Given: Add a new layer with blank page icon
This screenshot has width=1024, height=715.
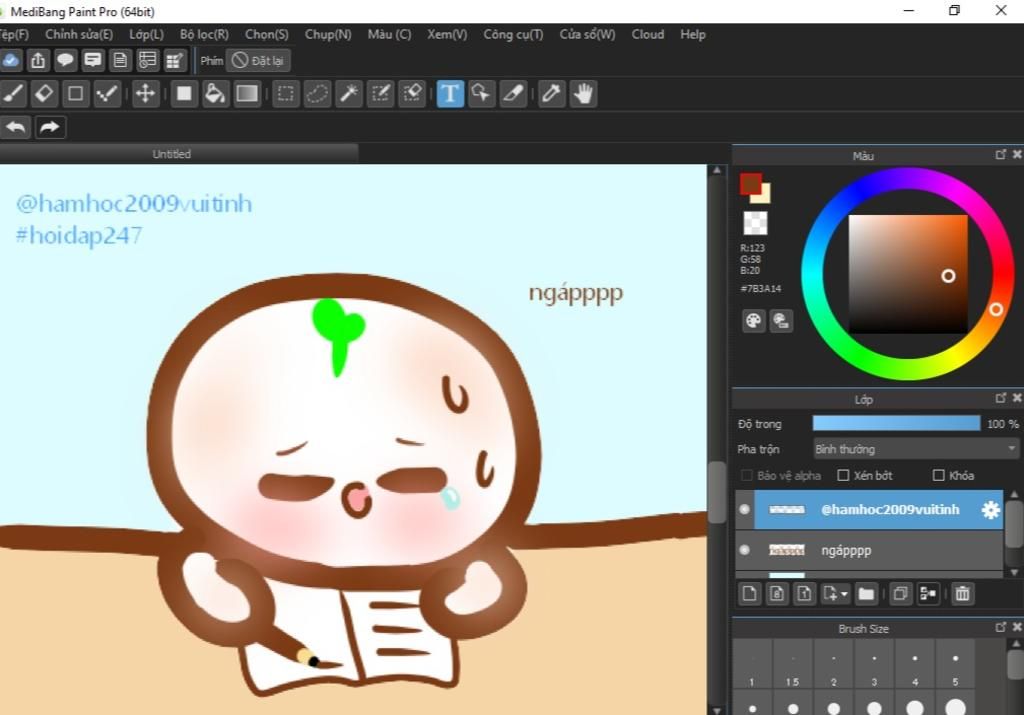Looking at the screenshot, I should (749, 594).
